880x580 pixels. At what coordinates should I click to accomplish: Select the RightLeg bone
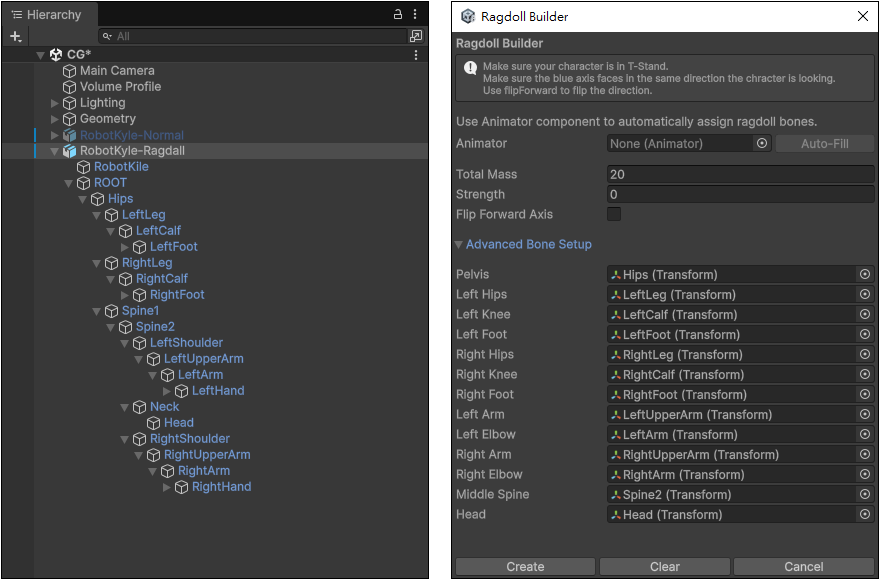tap(147, 263)
